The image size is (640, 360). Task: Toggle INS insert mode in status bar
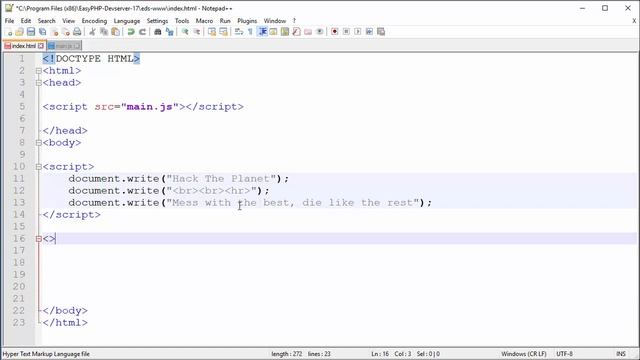621,354
